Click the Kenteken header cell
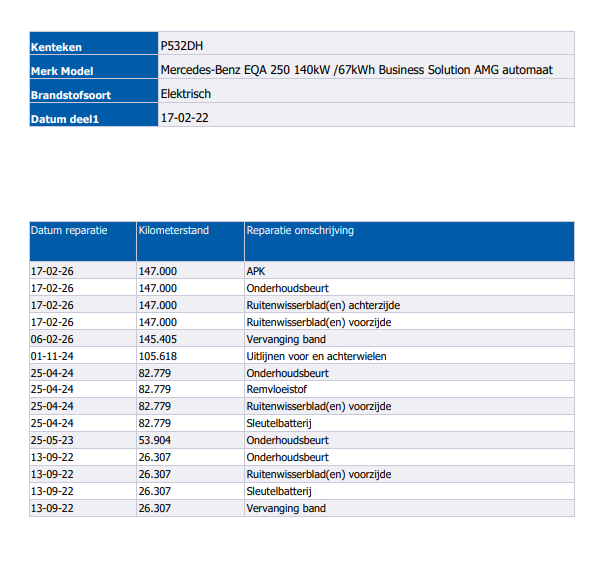The width and height of the screenshot is (589, 570). 94,43
